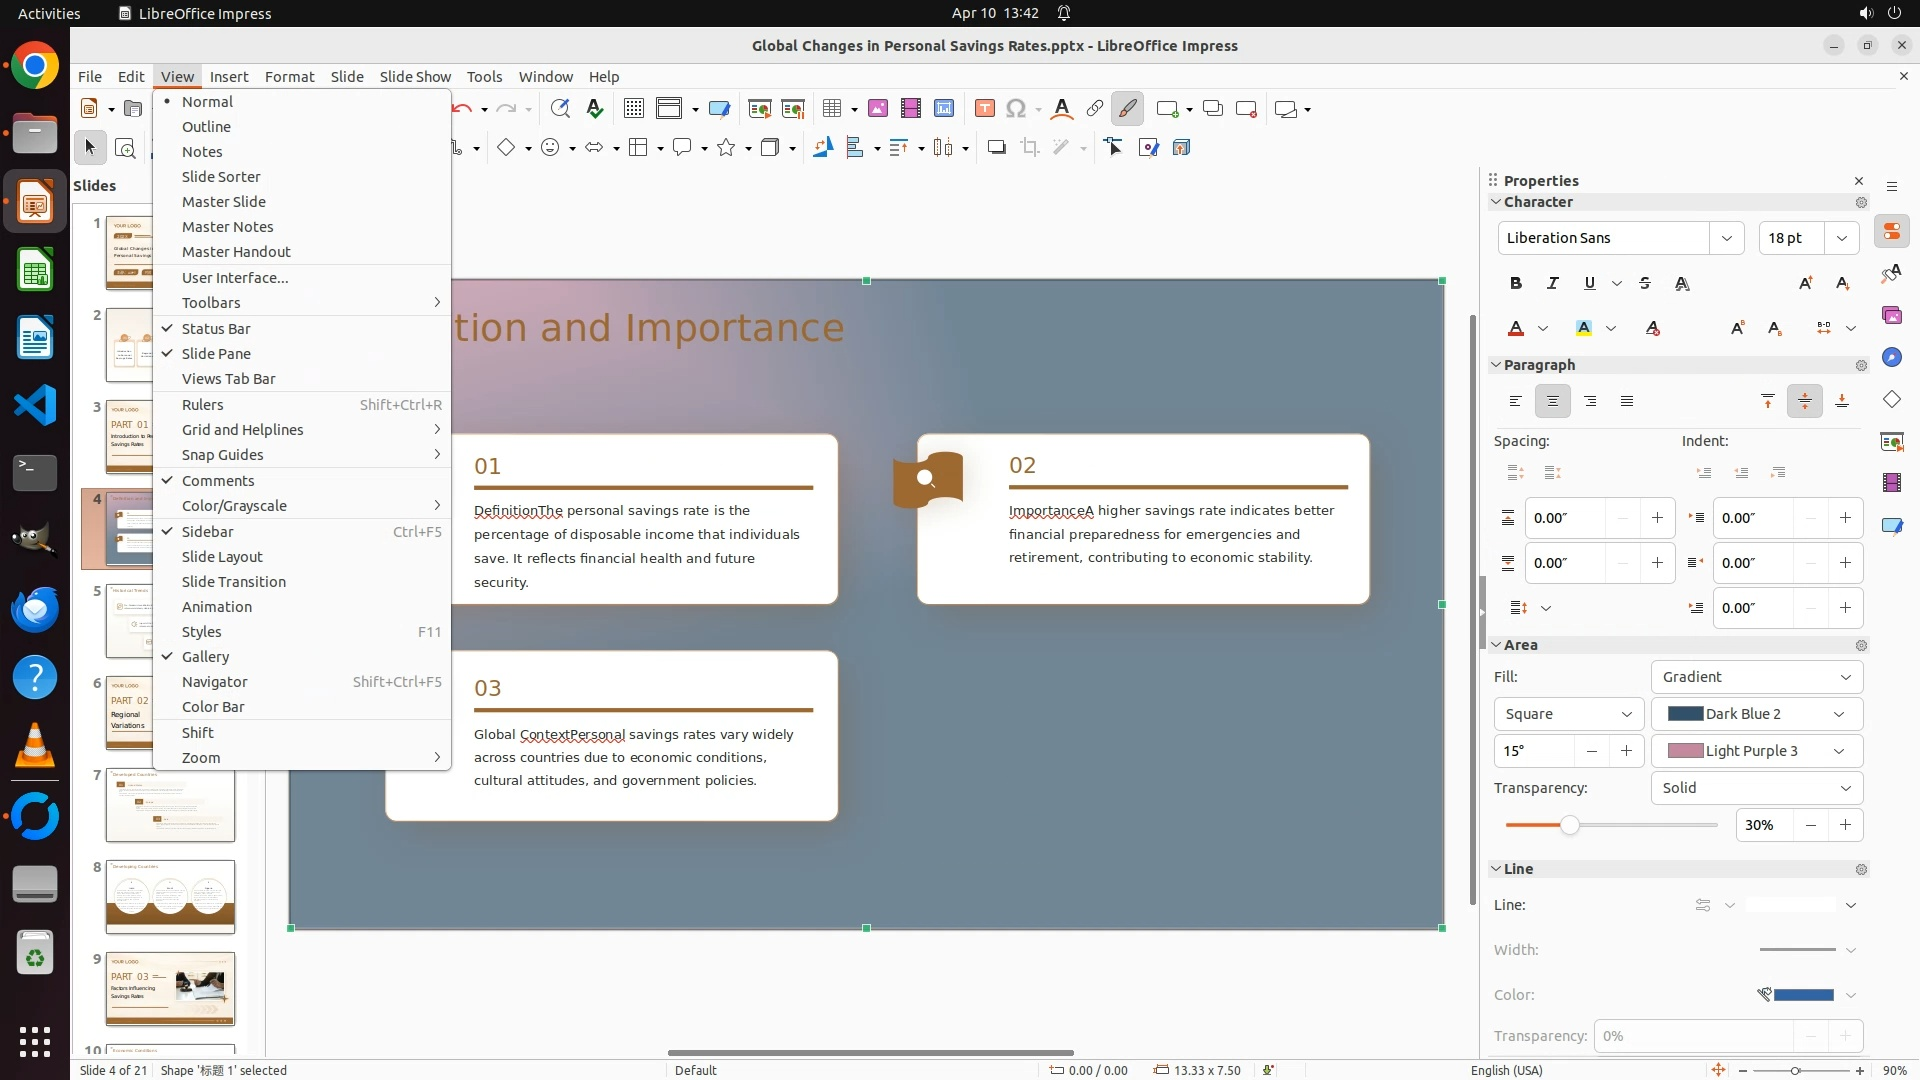This screenshot has height=1080, width=1920.
Task: Click the Insert Text Box toolbar icon
Action: pyautogui.click(x=984, y=109)
